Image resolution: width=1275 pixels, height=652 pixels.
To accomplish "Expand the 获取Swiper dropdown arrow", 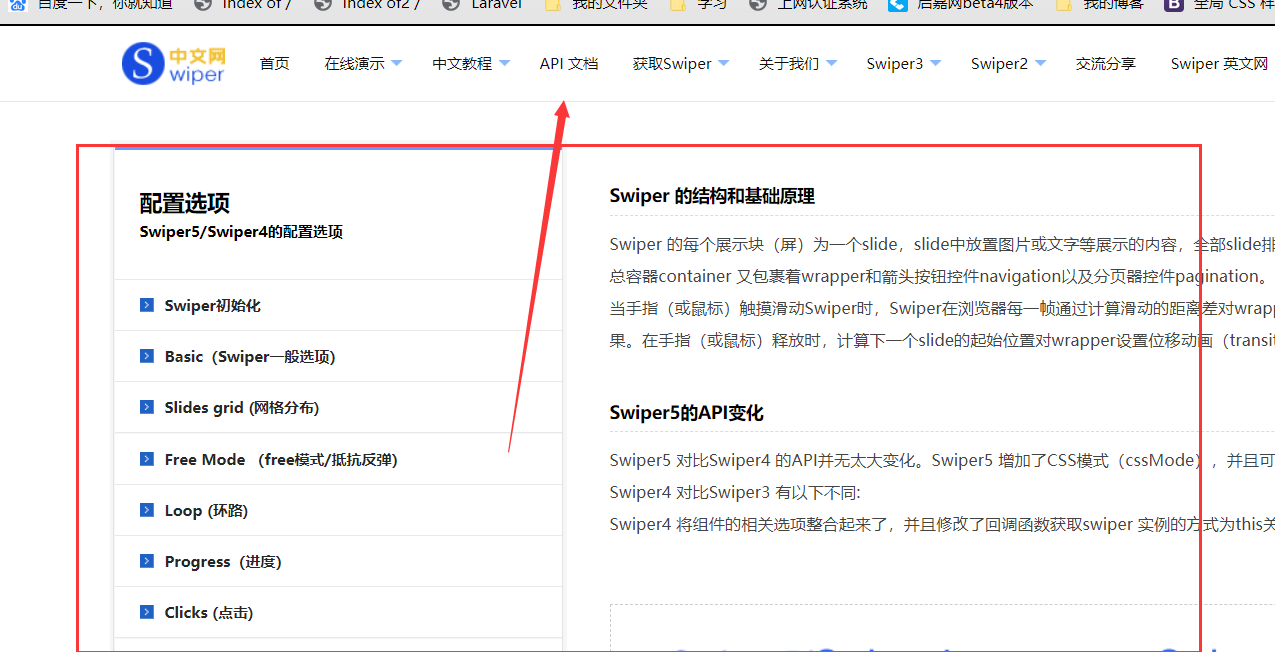I will click(724, 63).
